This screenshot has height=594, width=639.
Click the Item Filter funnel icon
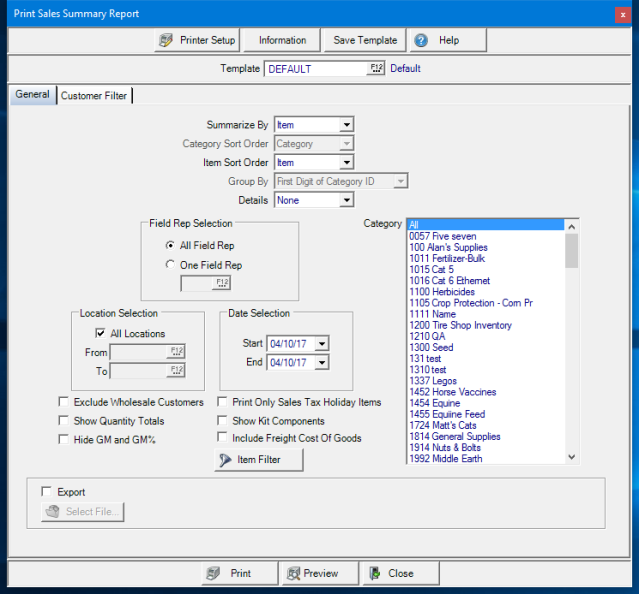(223, 460)
